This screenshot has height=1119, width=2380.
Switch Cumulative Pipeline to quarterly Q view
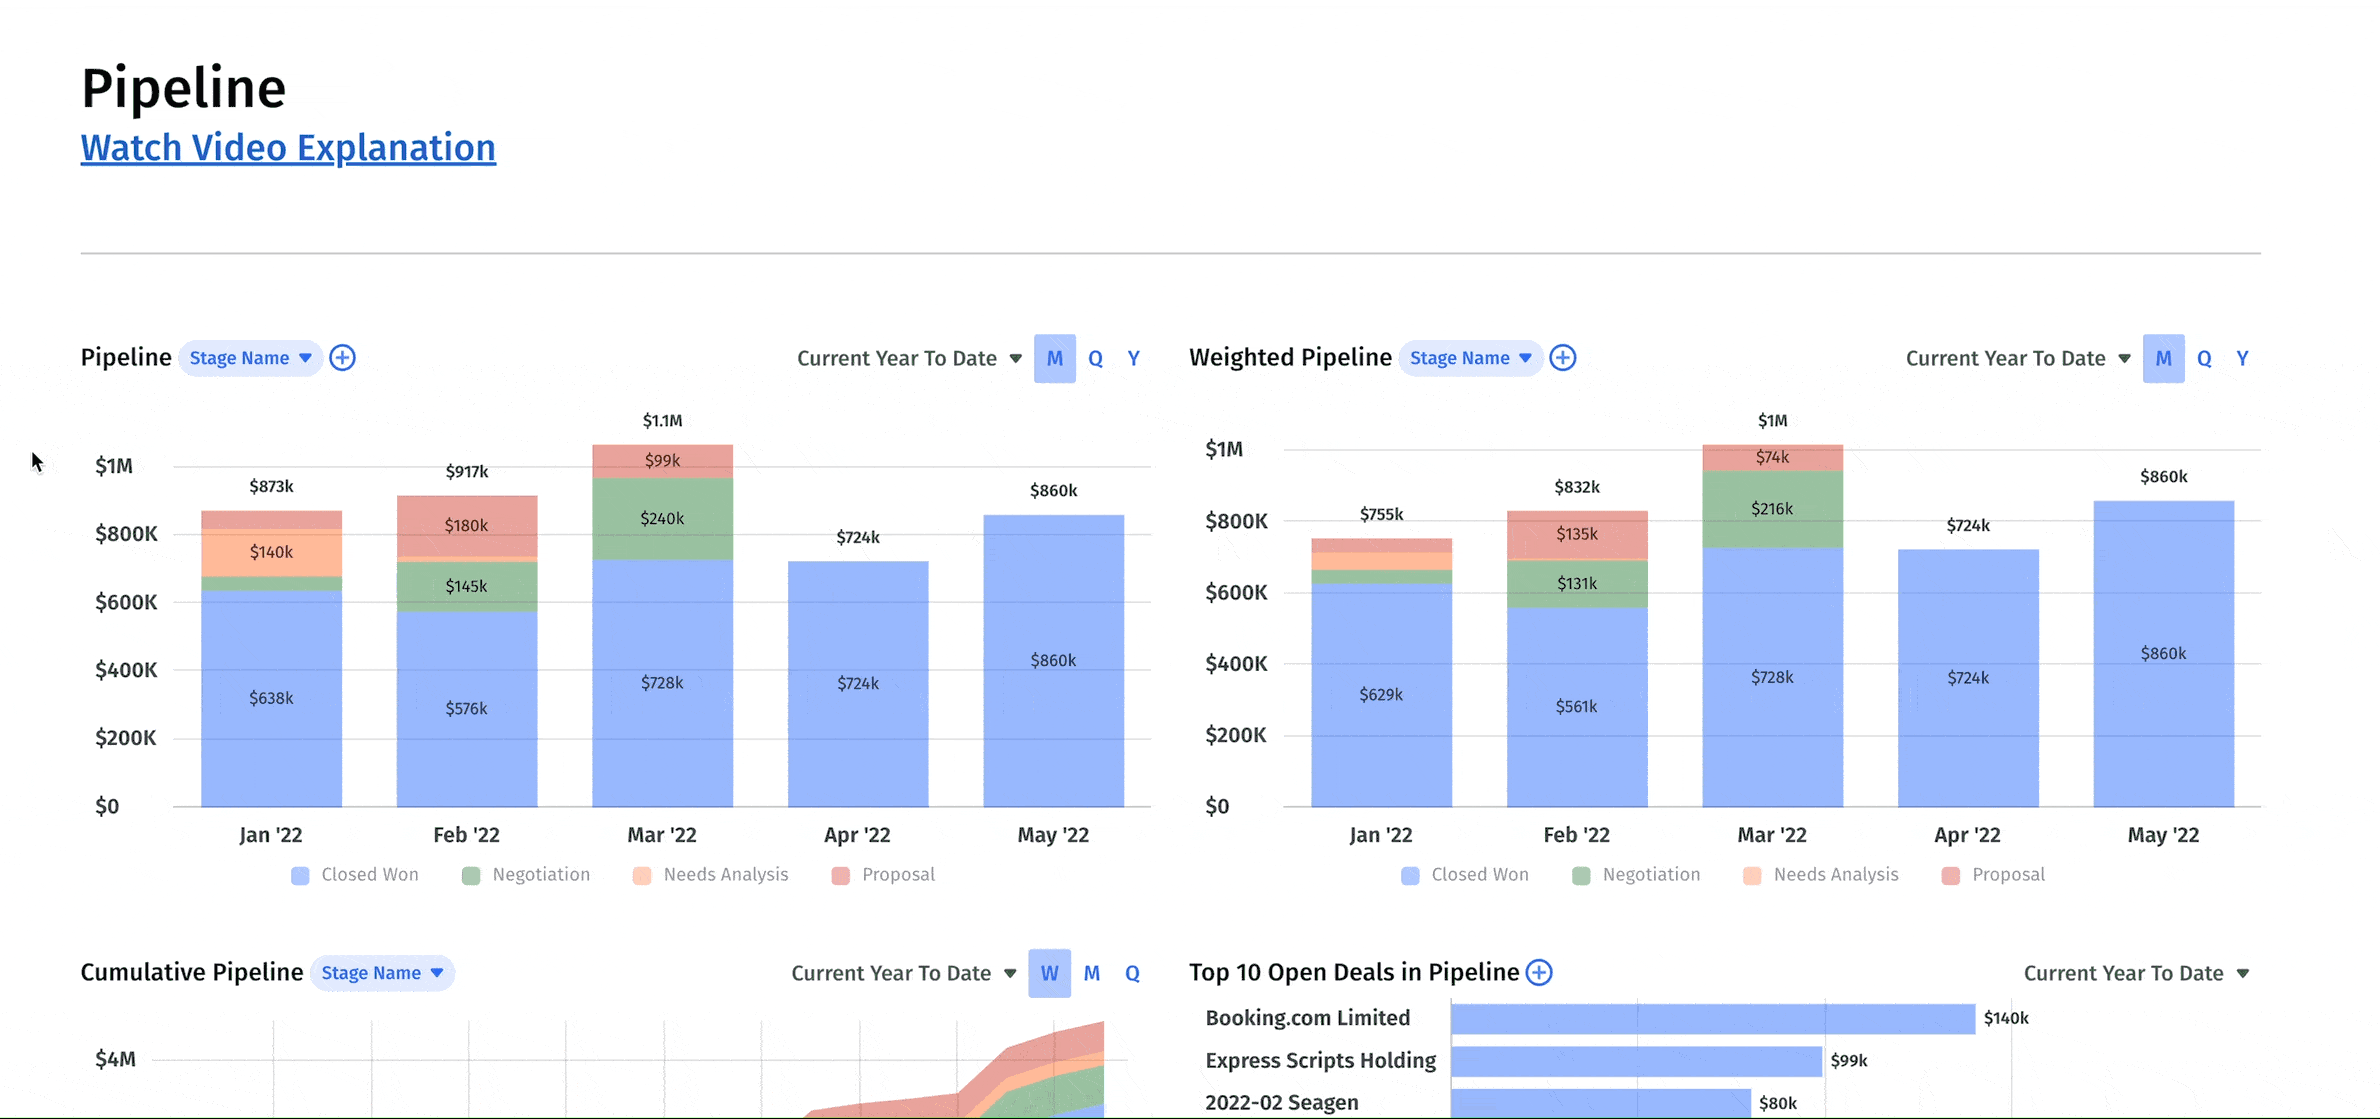[x=1132, y=973]
